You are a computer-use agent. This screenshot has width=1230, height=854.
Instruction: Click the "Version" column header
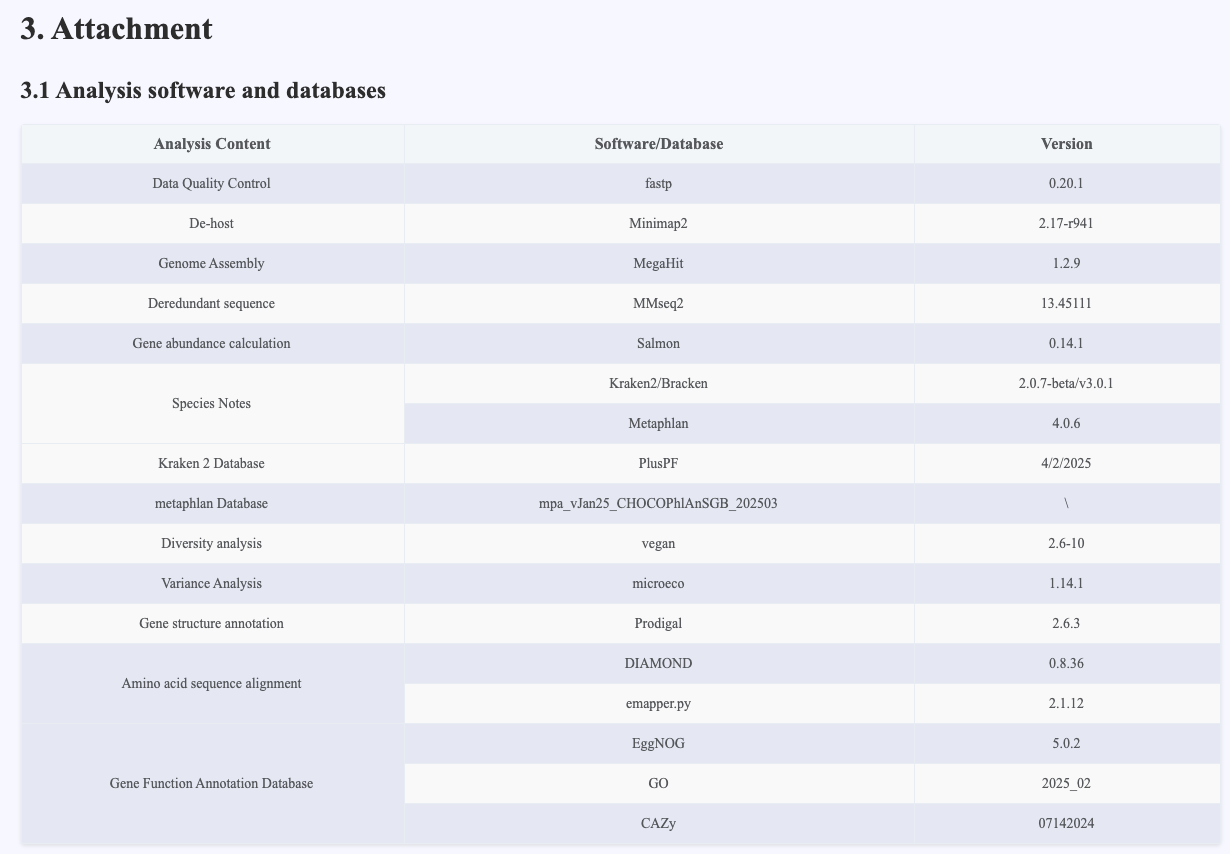pos(1066,144)
